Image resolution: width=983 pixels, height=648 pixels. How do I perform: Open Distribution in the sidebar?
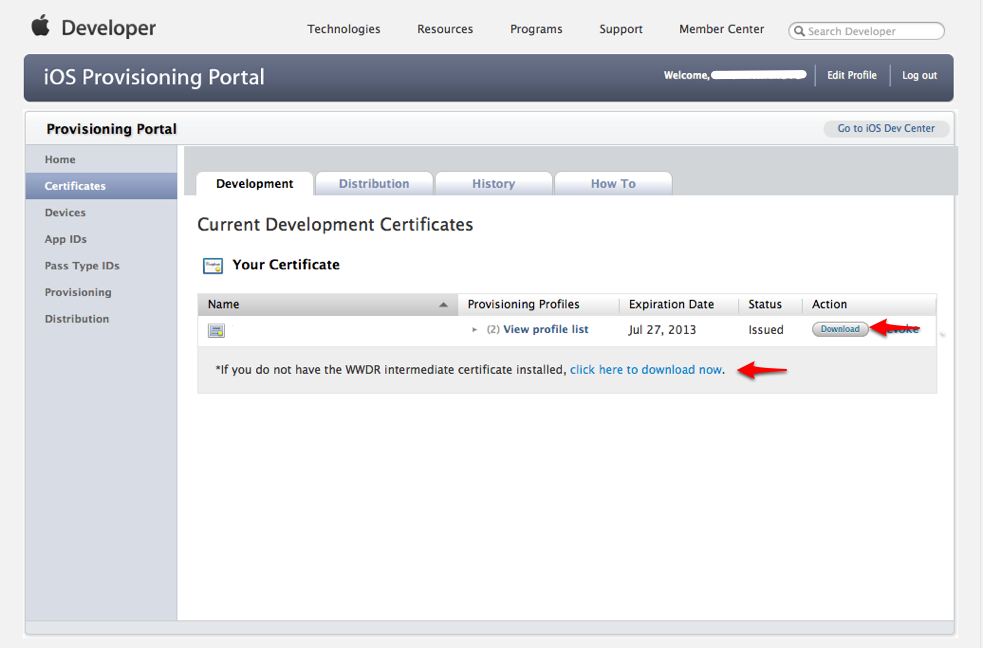click(x=102, y=318)
